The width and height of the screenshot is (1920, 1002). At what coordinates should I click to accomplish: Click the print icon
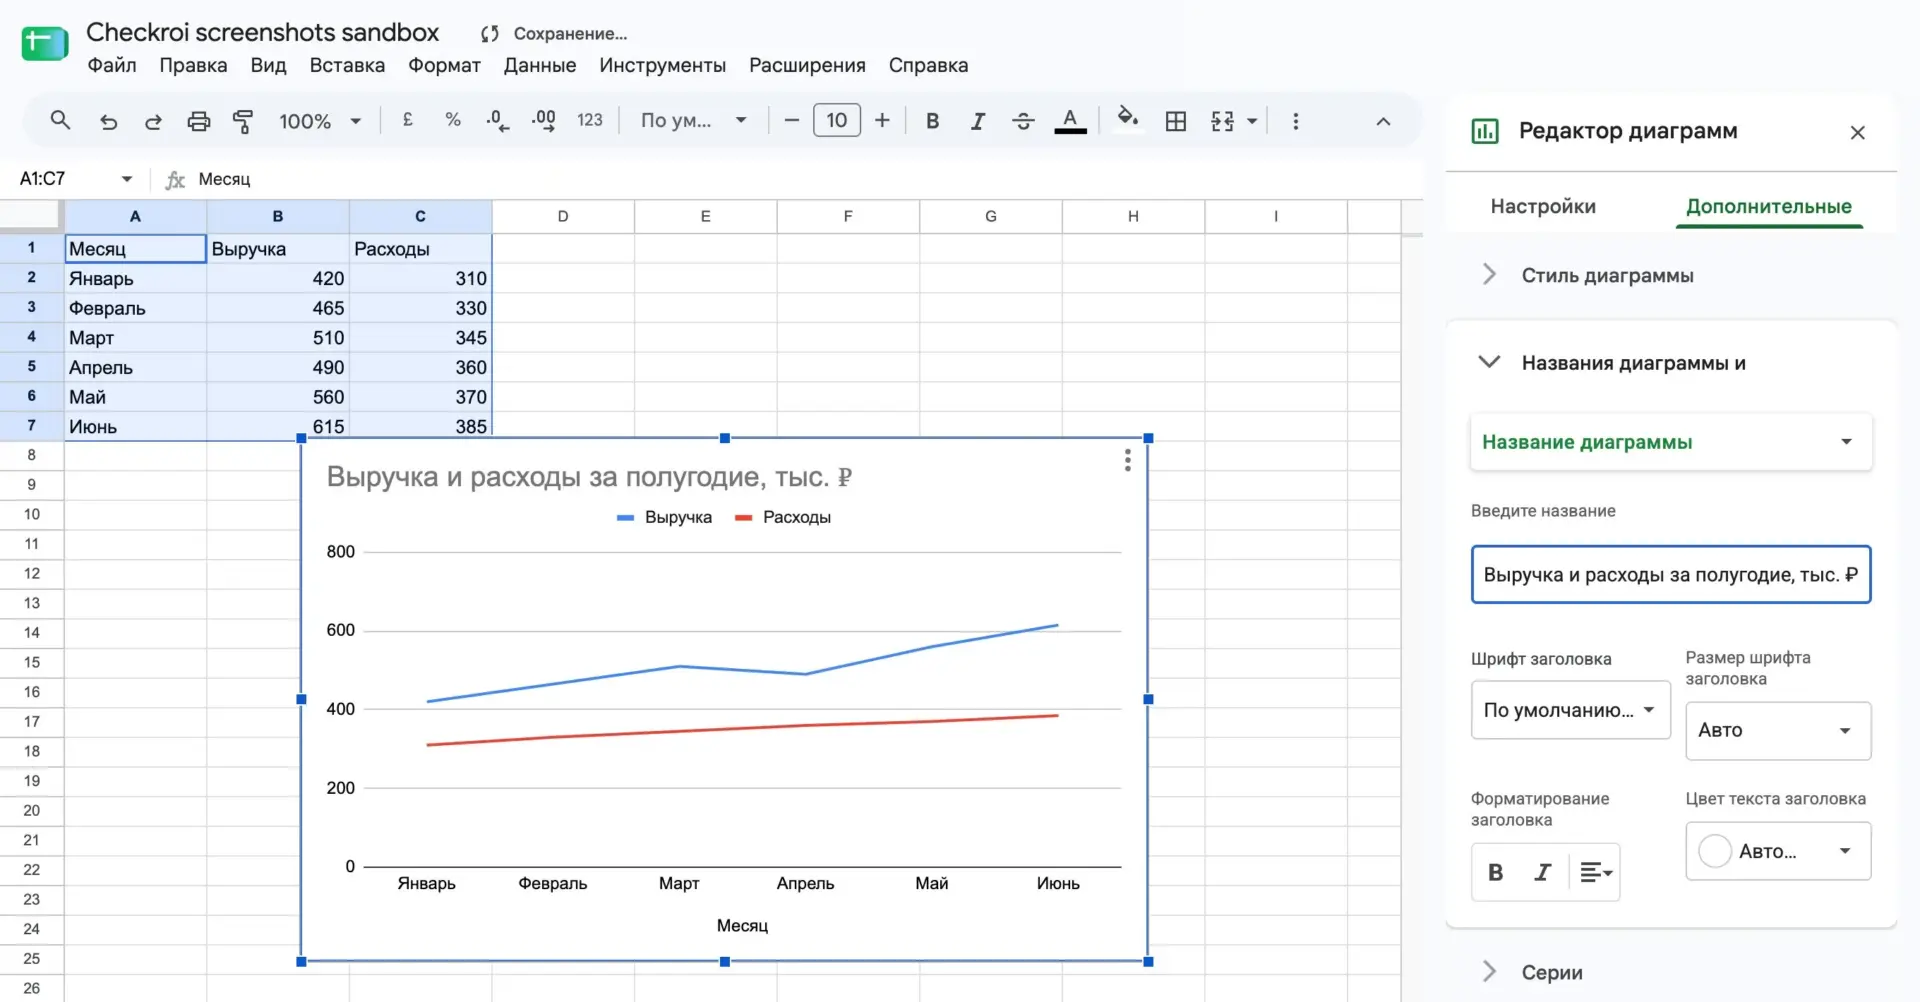point(199,121)
